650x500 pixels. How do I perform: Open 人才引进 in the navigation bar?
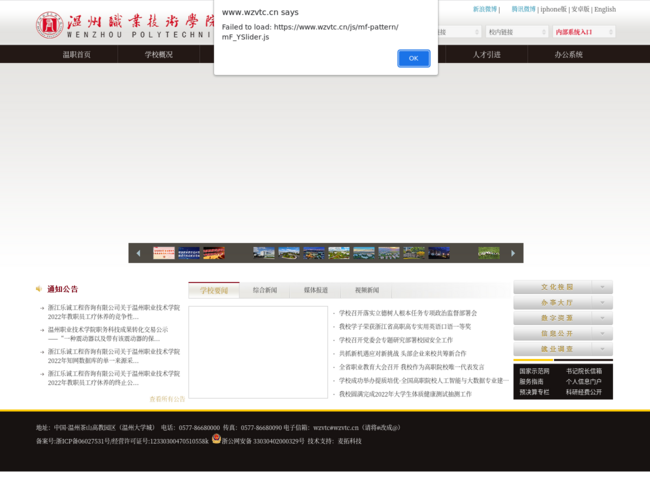pyautogui.click(x=487, y=55)
